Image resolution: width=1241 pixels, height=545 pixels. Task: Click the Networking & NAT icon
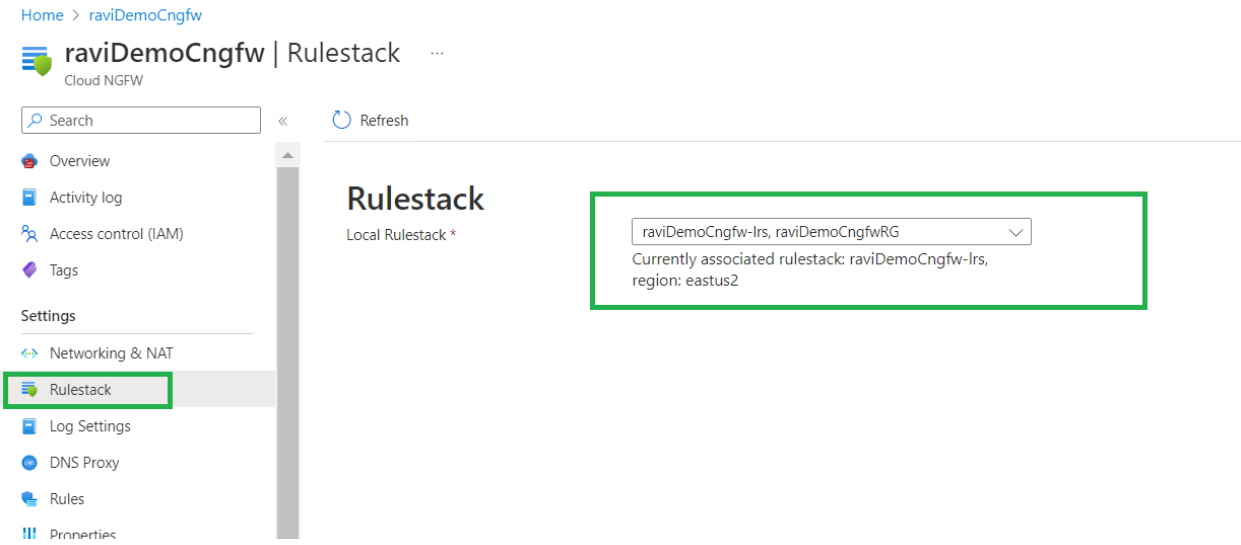point(29,353)
